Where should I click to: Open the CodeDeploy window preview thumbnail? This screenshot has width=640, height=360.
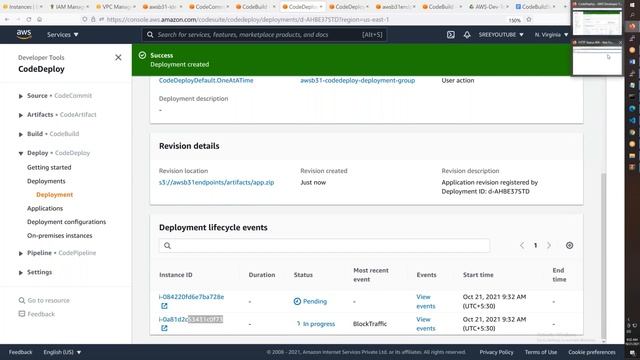(597, 19)
